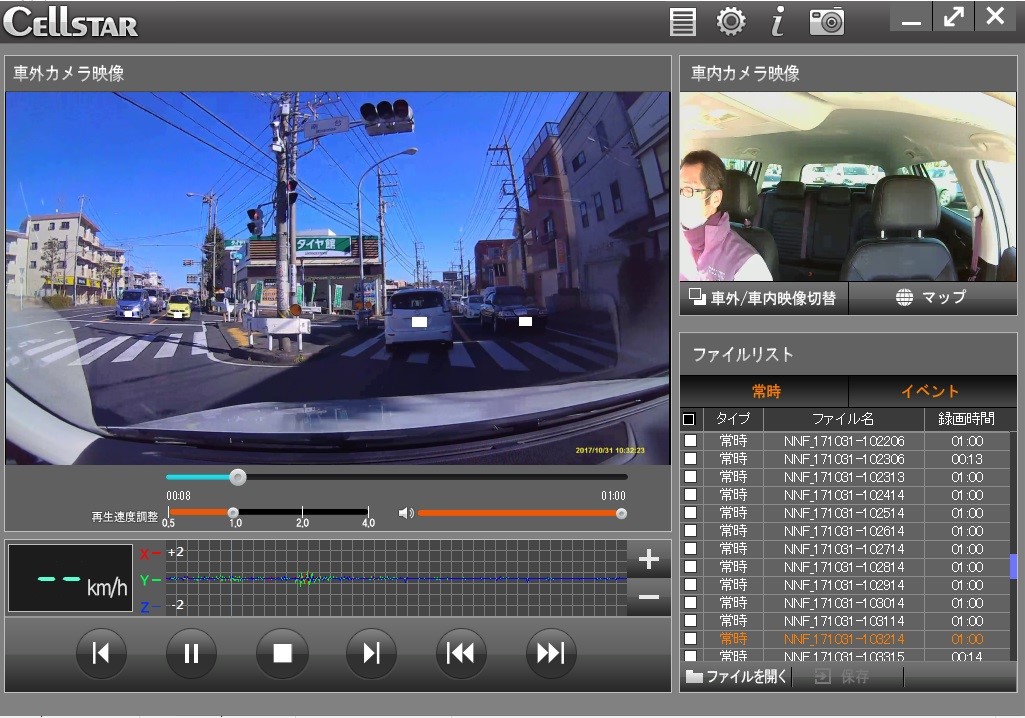This screenshot has height=718, width=1025.
Task: Step back one frame
Action: coord(101,654)
